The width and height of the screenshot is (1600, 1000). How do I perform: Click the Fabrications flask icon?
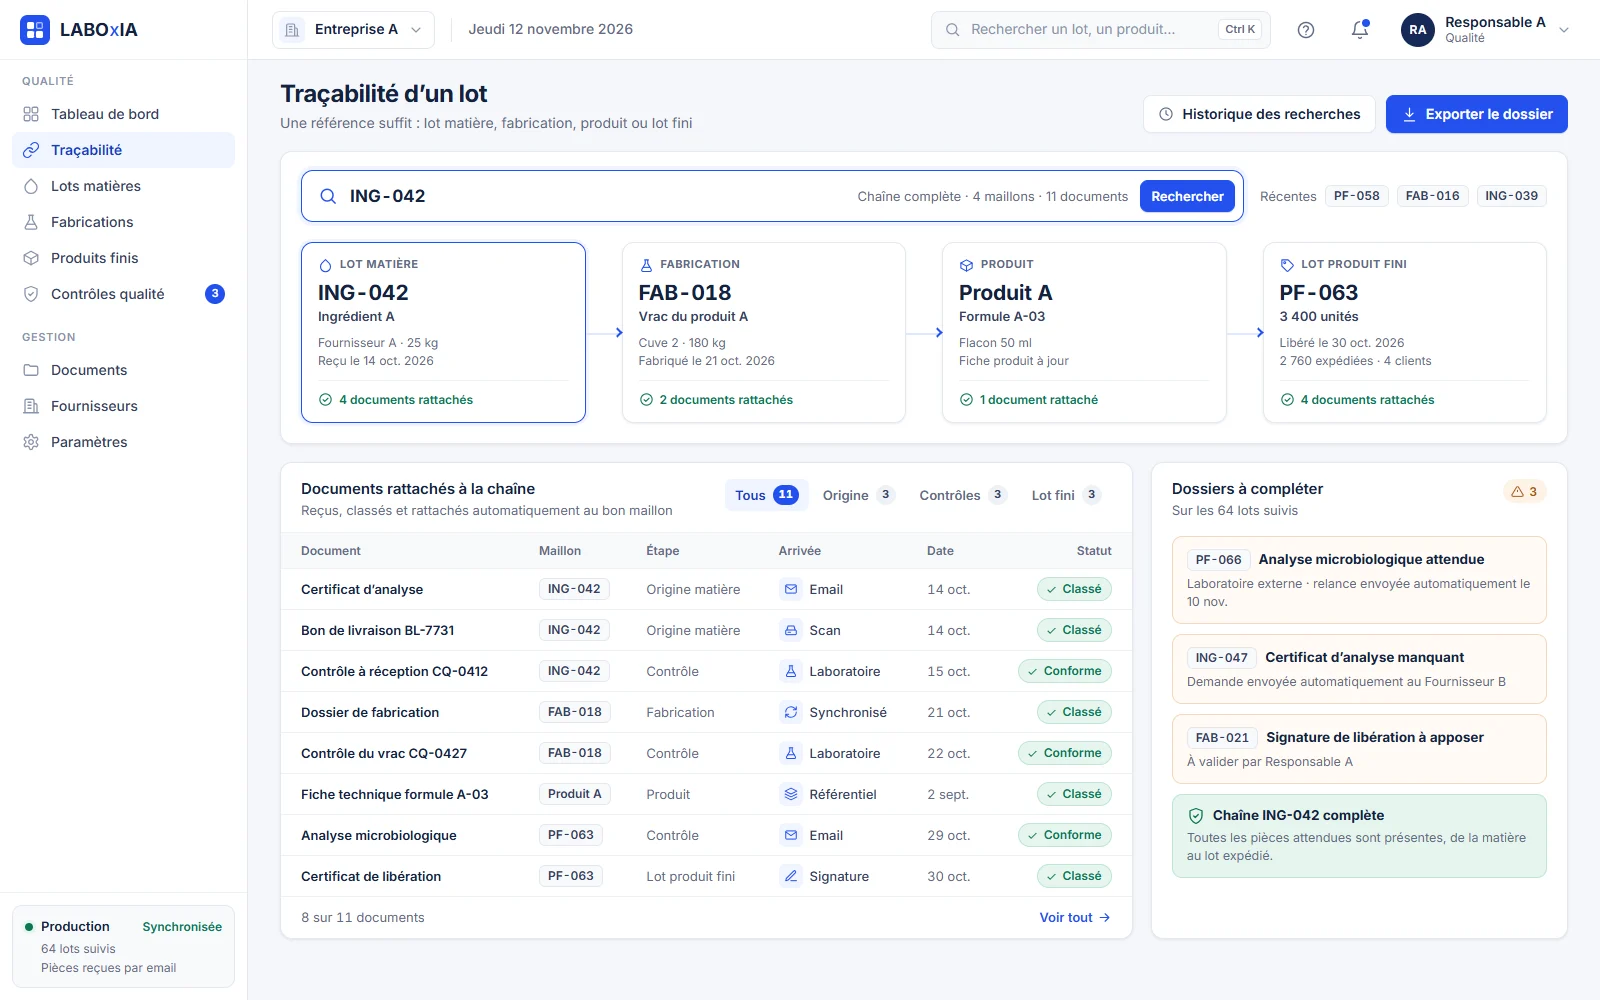click(31, 222)
